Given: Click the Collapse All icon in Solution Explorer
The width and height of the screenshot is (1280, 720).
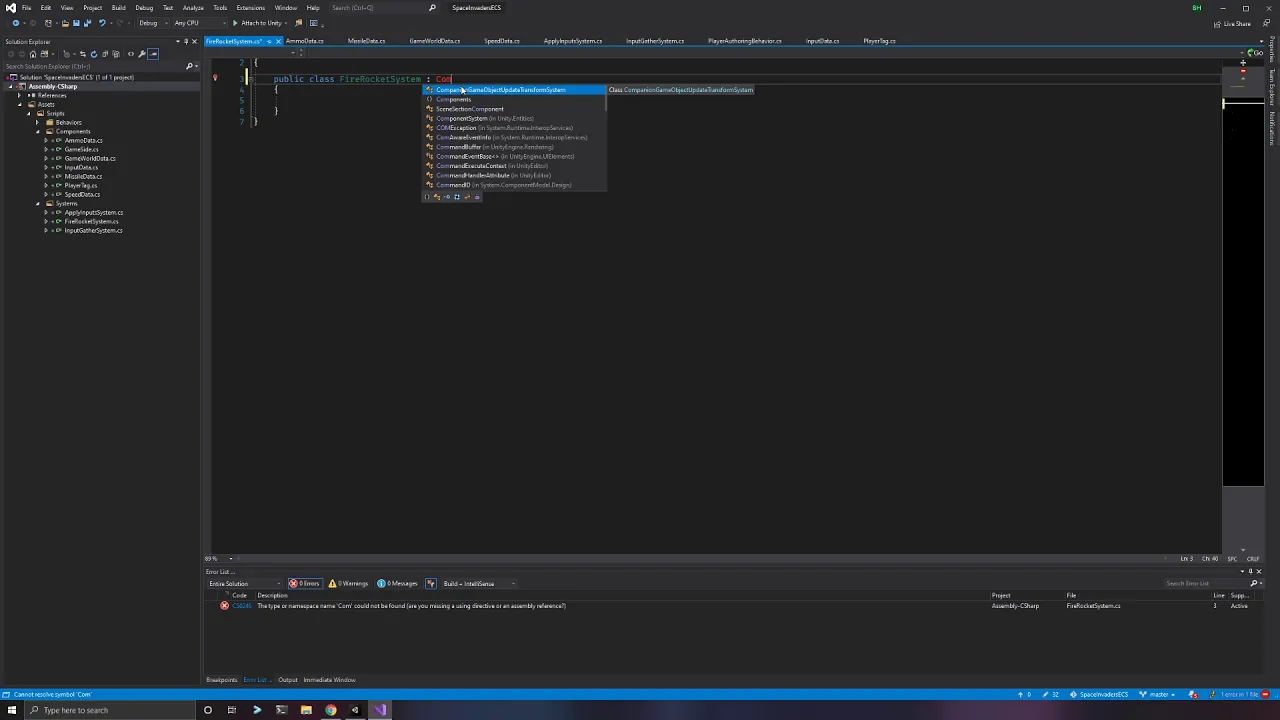Looking at the screenshot, I should pos(105,54).
